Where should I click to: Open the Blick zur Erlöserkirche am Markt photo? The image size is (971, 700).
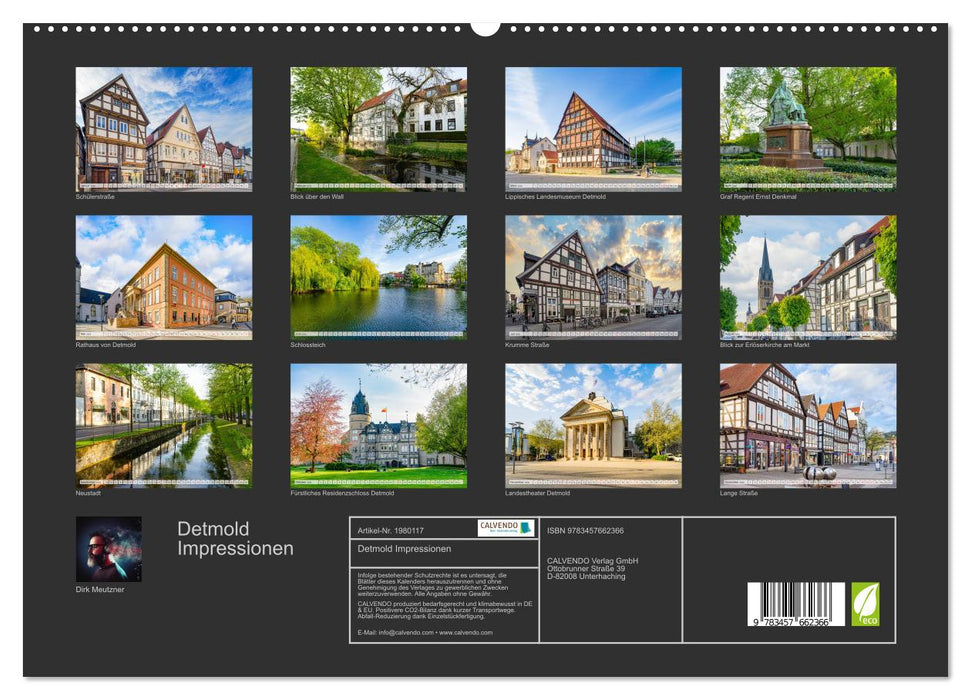[808, 277]
